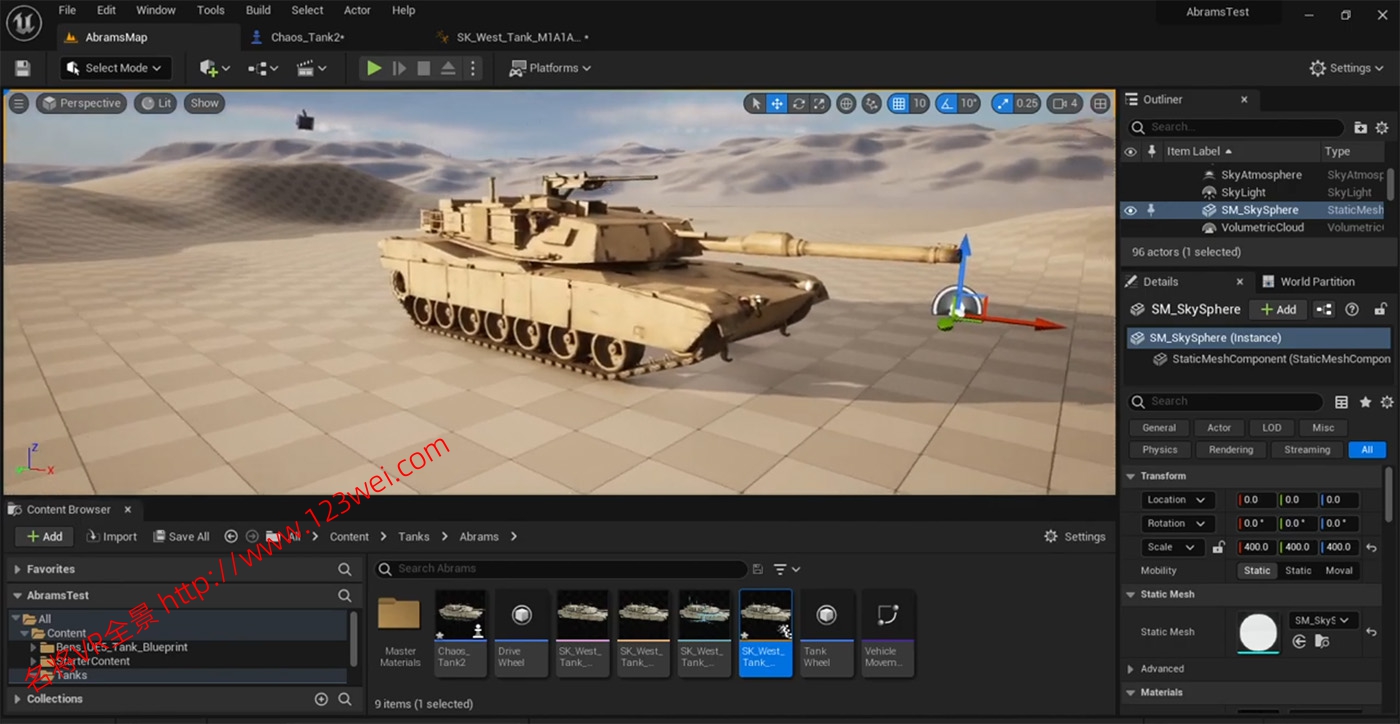Viewport: 1400px width, 724px height.
Task: Select the scale gizmo tool
Action: (819, 103)
